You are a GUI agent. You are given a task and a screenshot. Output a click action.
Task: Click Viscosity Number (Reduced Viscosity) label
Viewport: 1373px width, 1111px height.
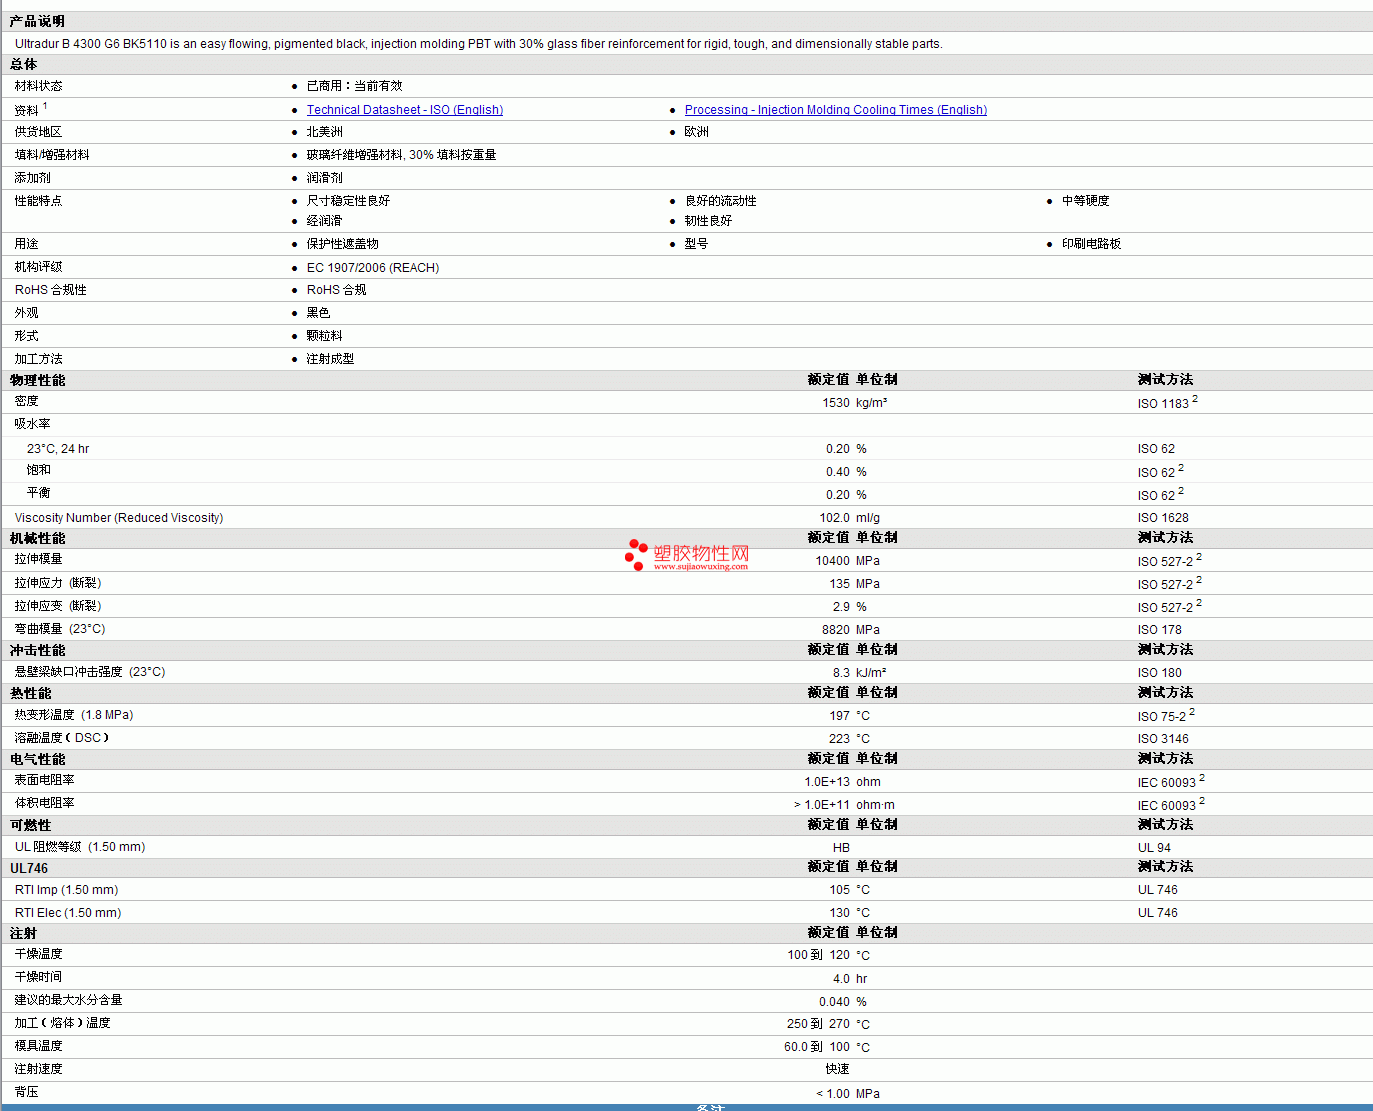point(119,518)
